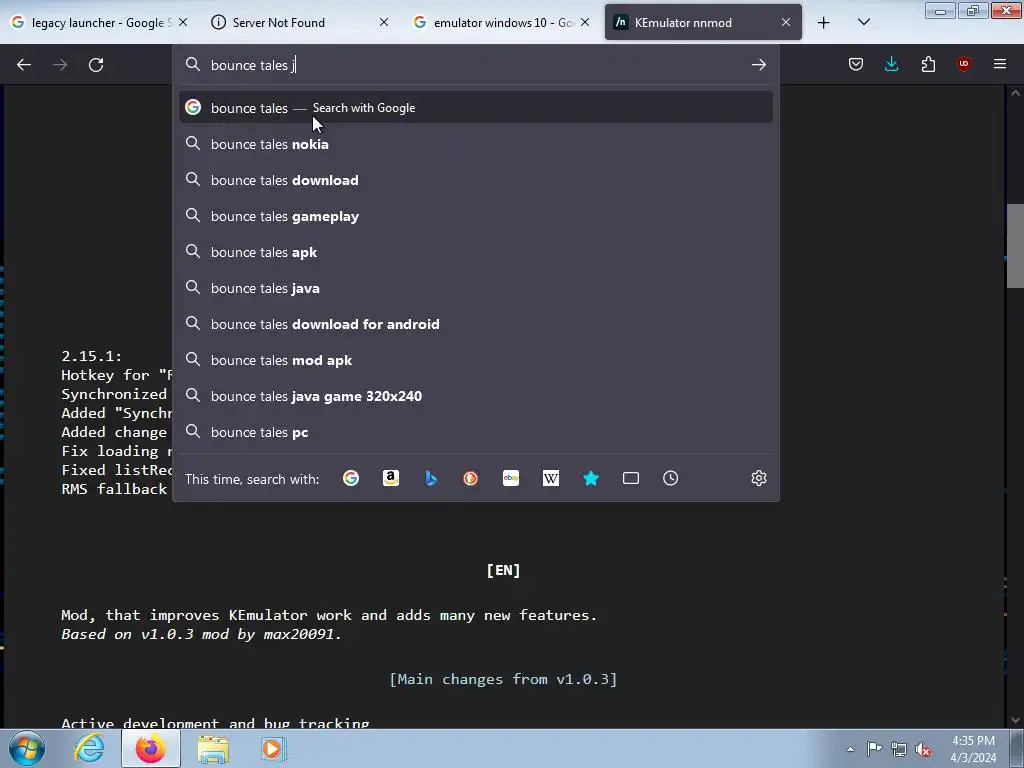The height and width of the screenshot is (768, 1024).
Task: Search this time with Amazon
Action: pos(391,479)
